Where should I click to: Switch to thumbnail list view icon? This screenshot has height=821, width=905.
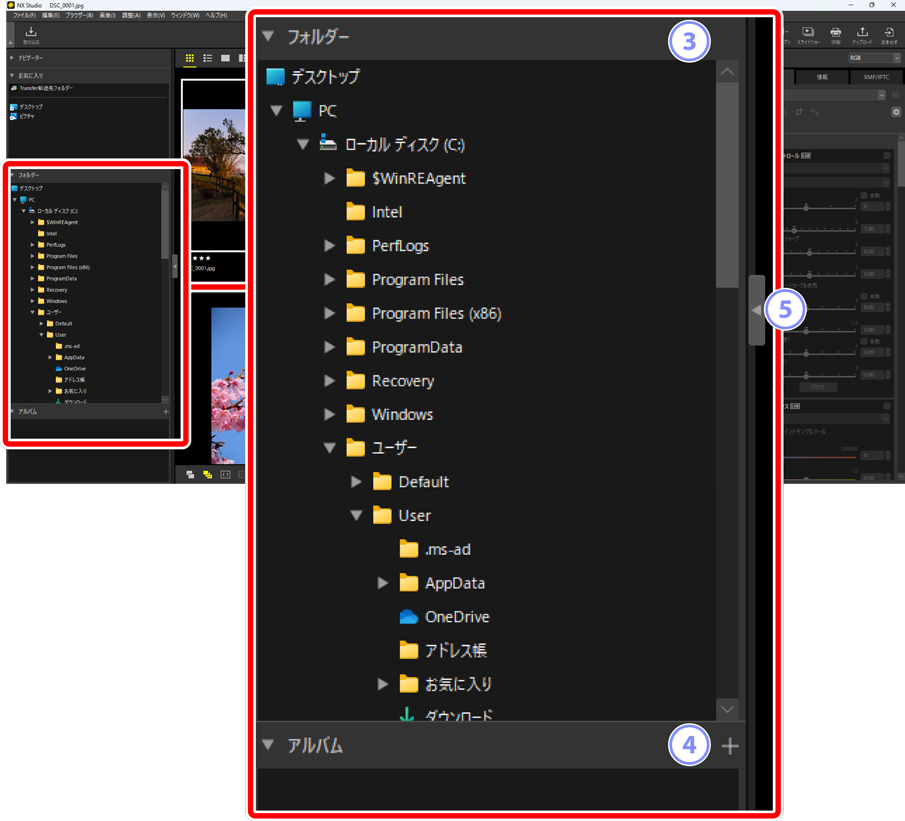point(208,59)
